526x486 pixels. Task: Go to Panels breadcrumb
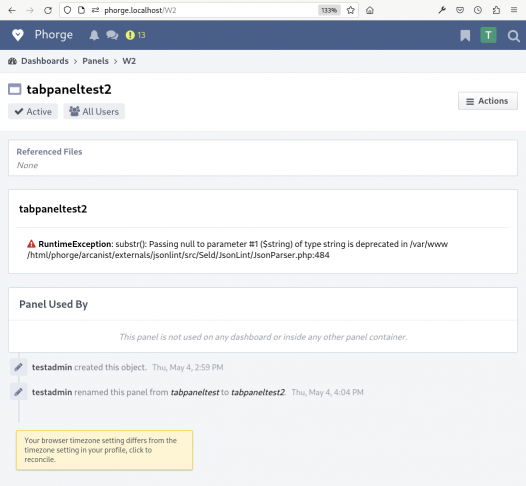coord(95,61)
